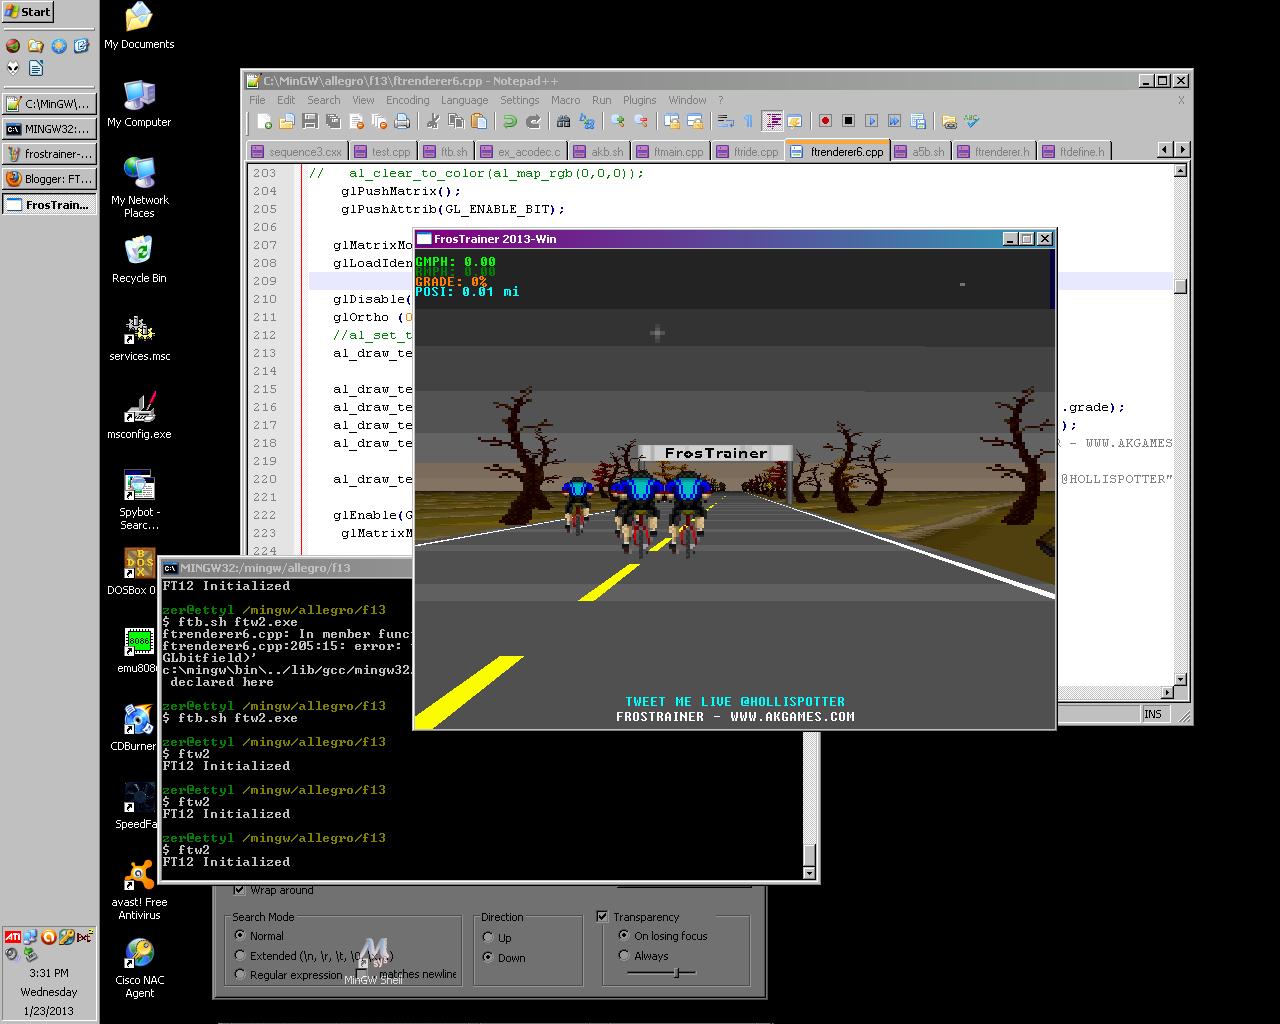Click the spell check ABC icon

[x=971, y=121]
